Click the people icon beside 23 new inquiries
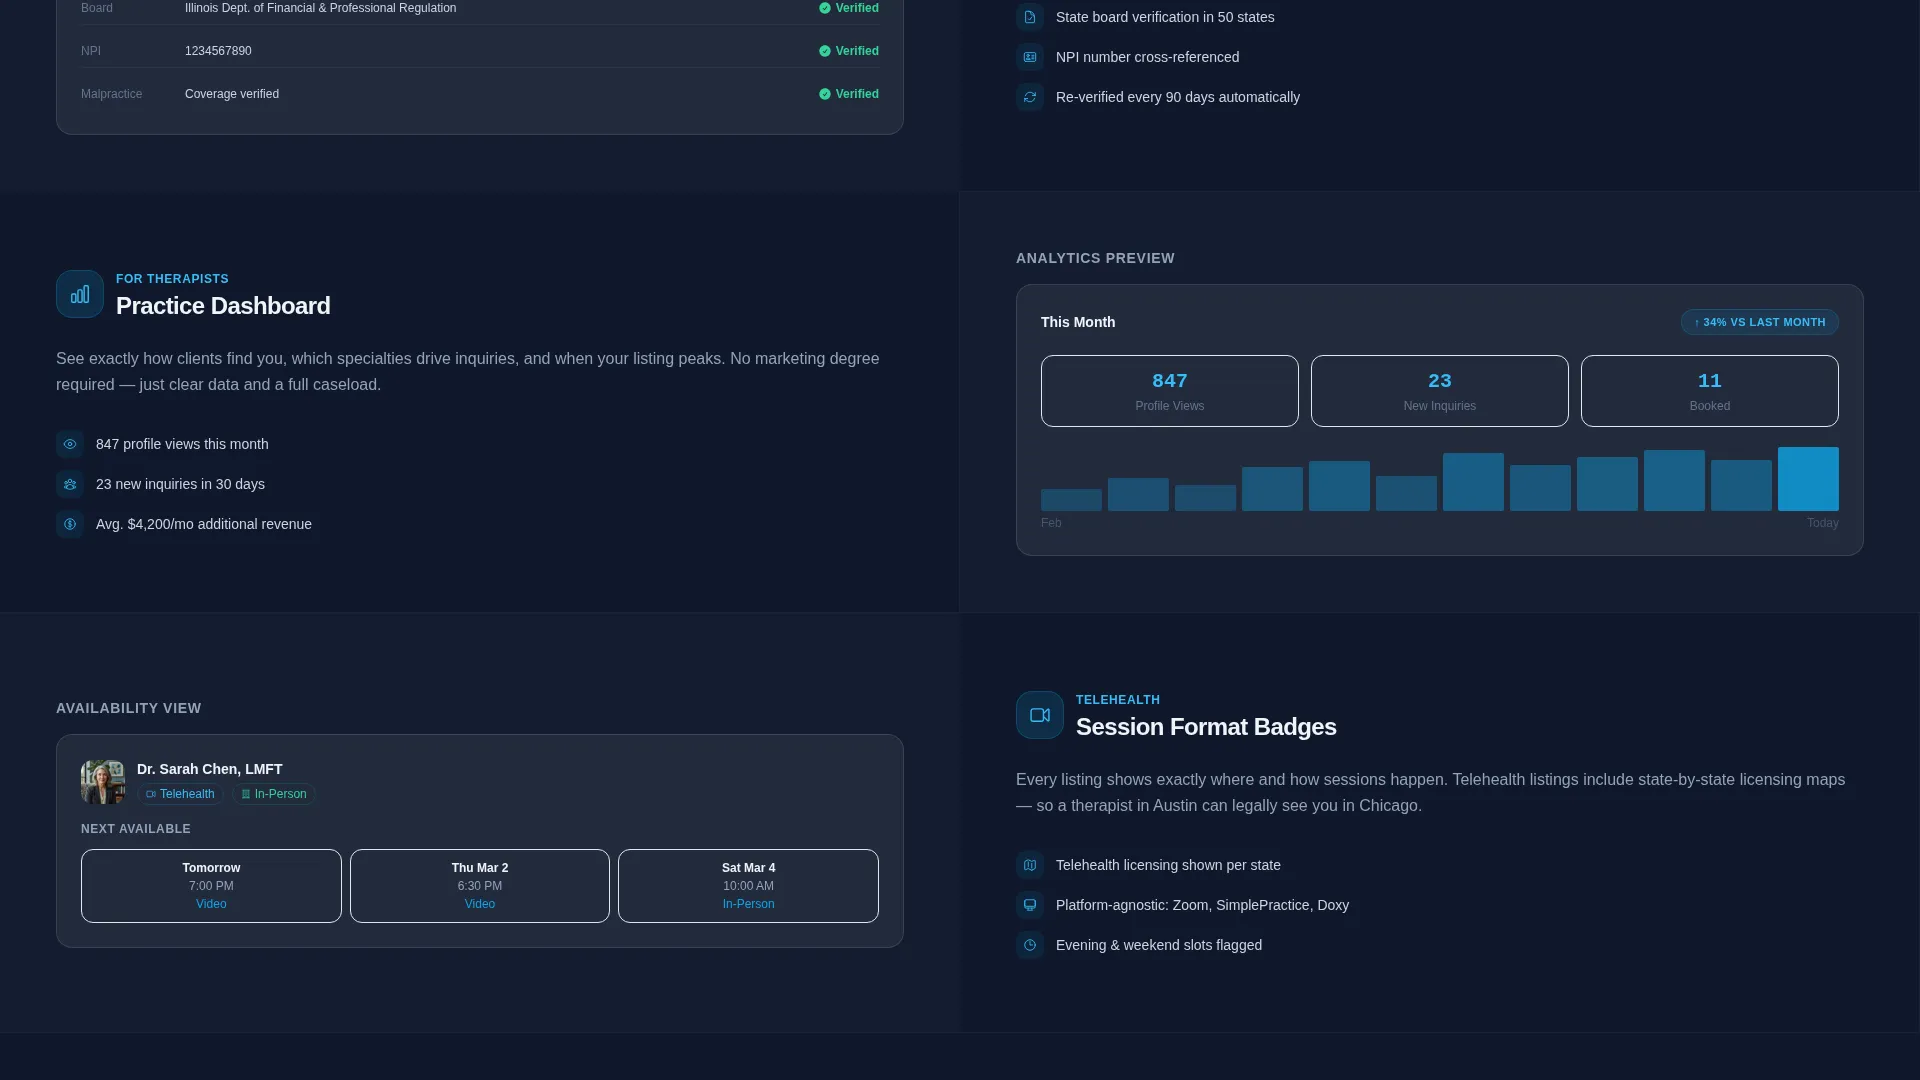 pos(70,484)
